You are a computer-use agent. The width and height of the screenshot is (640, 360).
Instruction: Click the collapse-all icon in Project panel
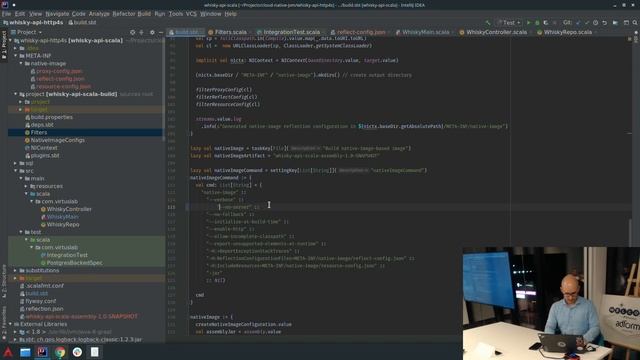[x=142, y=32]
